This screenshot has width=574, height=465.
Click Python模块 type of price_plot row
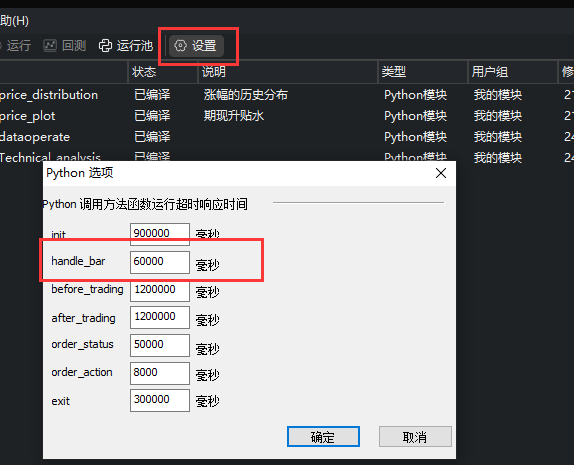click(x=415, y=116)
